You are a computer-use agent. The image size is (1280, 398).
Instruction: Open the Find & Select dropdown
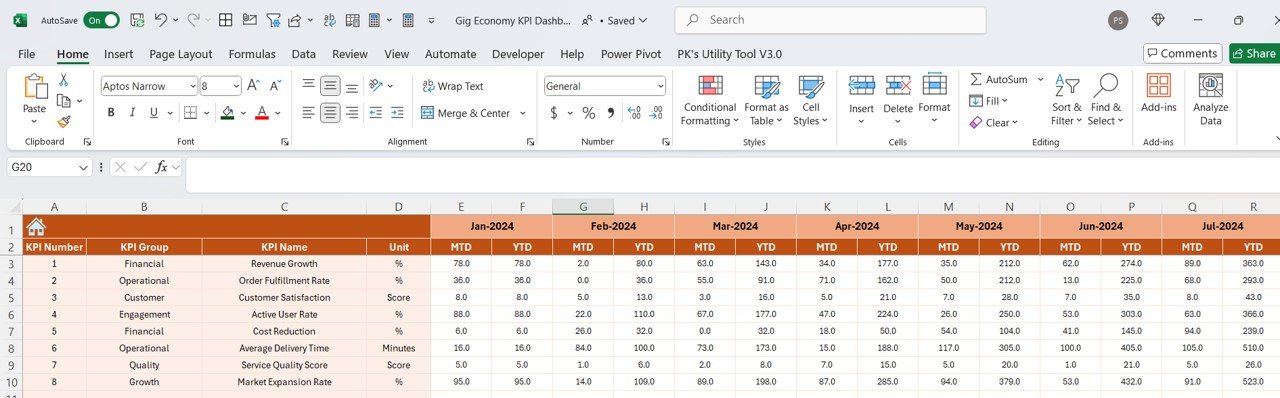(x=1105, y=100)
